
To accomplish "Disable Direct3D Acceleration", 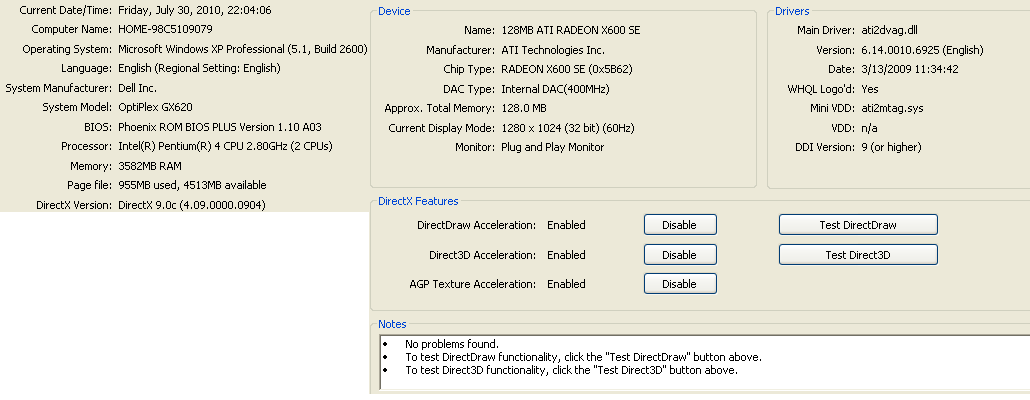I will click(679, 255).
